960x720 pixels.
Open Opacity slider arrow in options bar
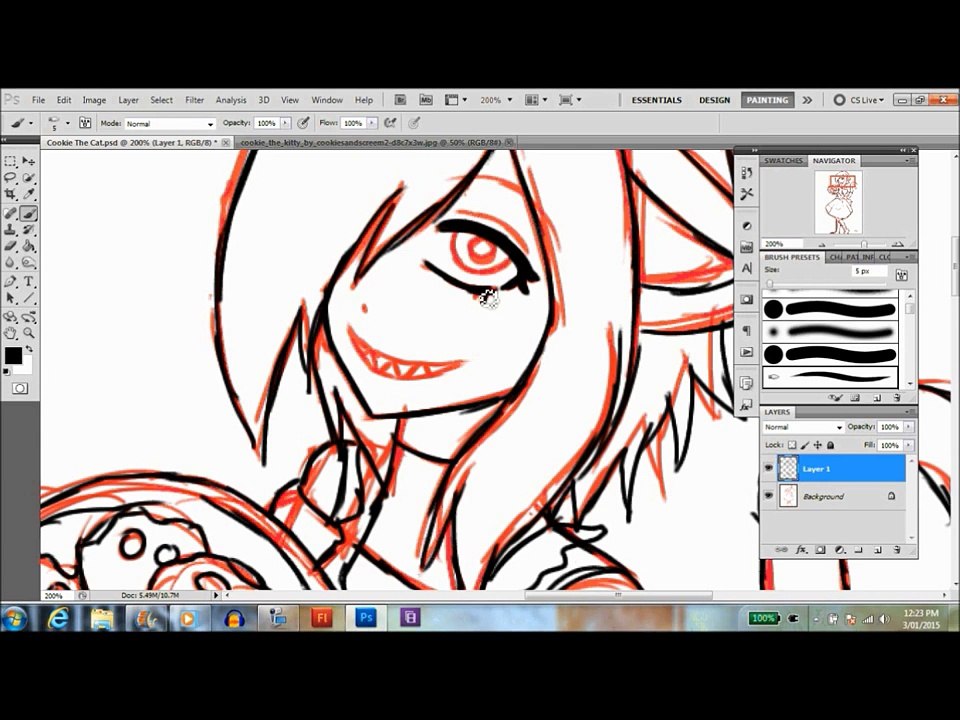pos(285,123)
